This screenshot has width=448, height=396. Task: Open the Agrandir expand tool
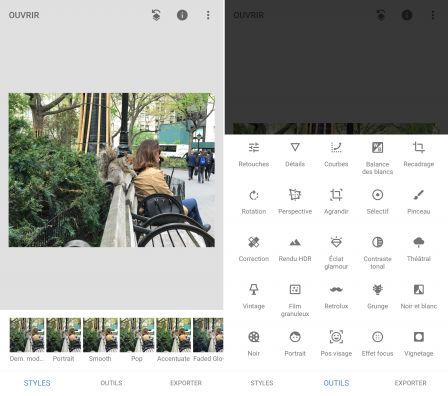click(336, 202)
